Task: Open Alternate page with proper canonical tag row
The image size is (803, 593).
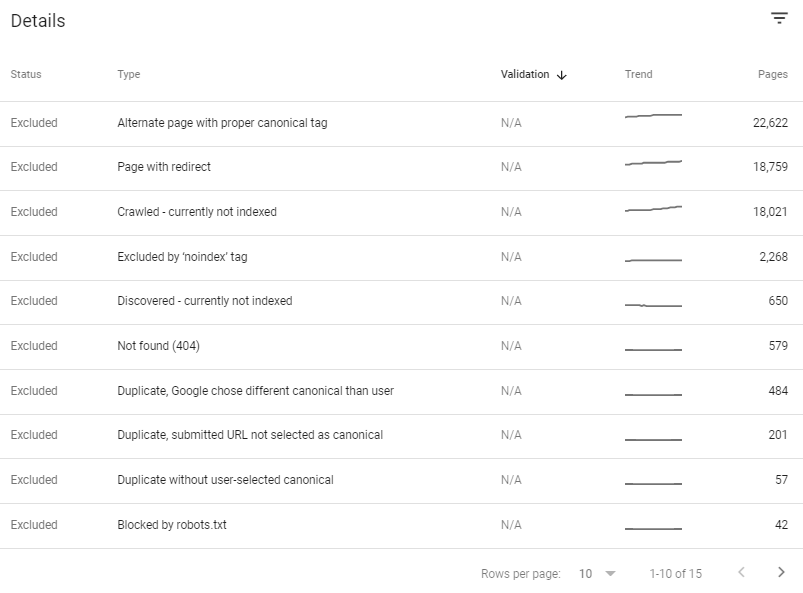Action: tap(402, 123)
